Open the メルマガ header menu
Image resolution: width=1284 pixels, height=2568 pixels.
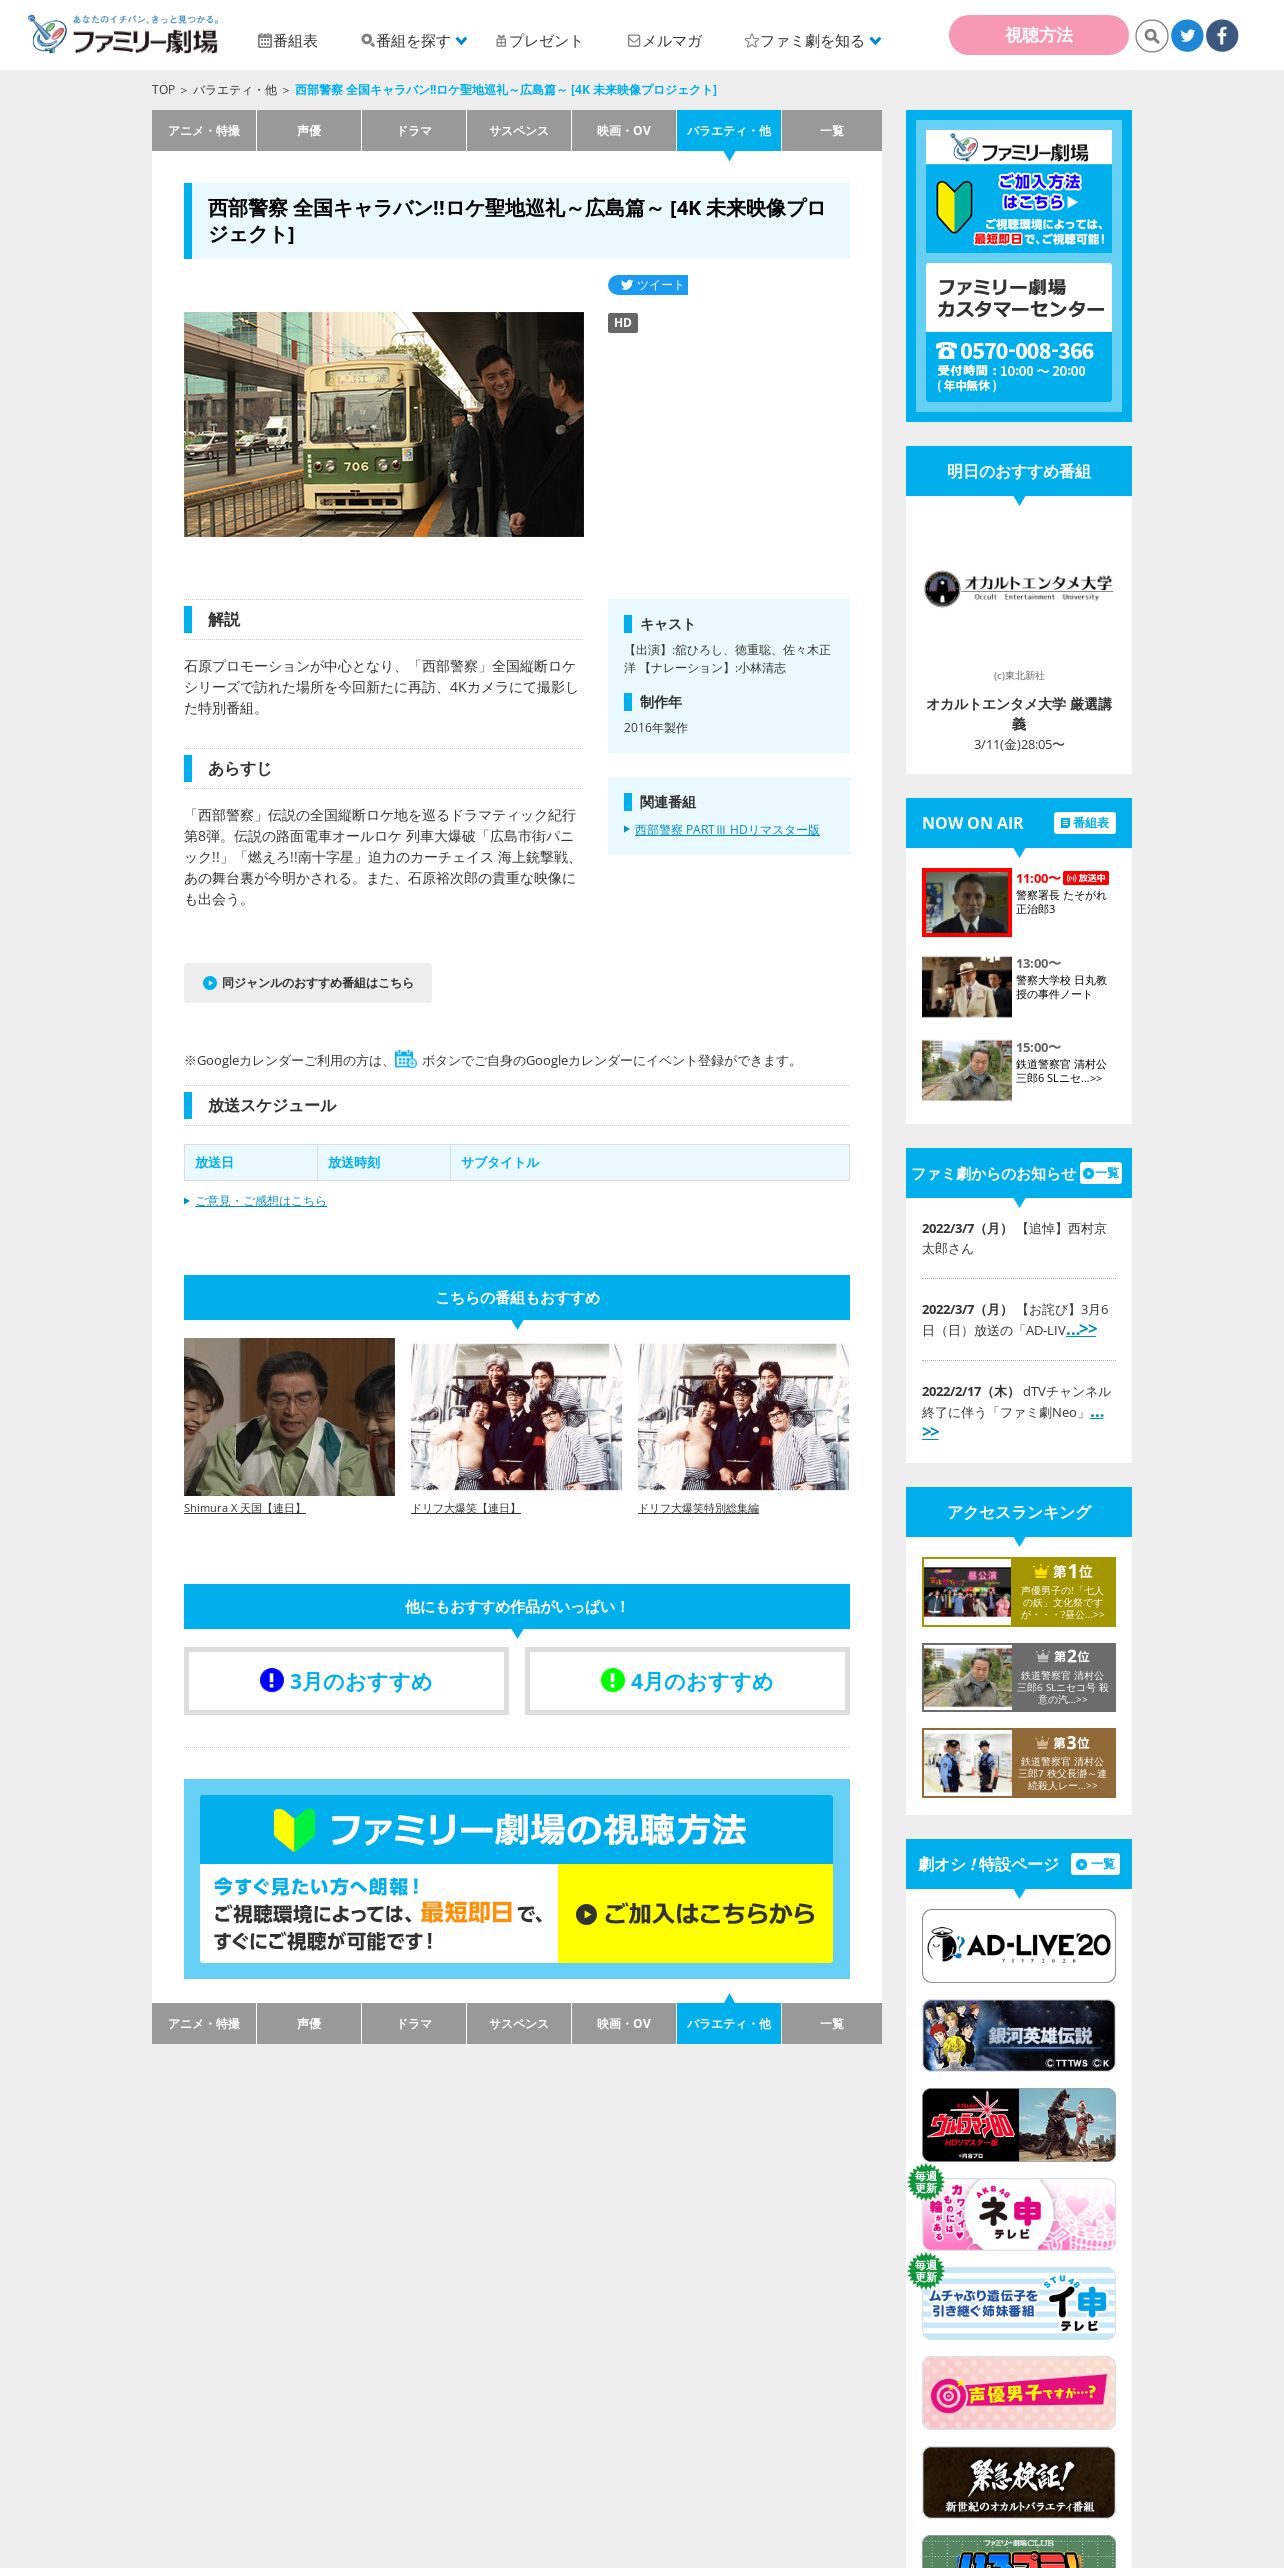[x=665, y=41]
